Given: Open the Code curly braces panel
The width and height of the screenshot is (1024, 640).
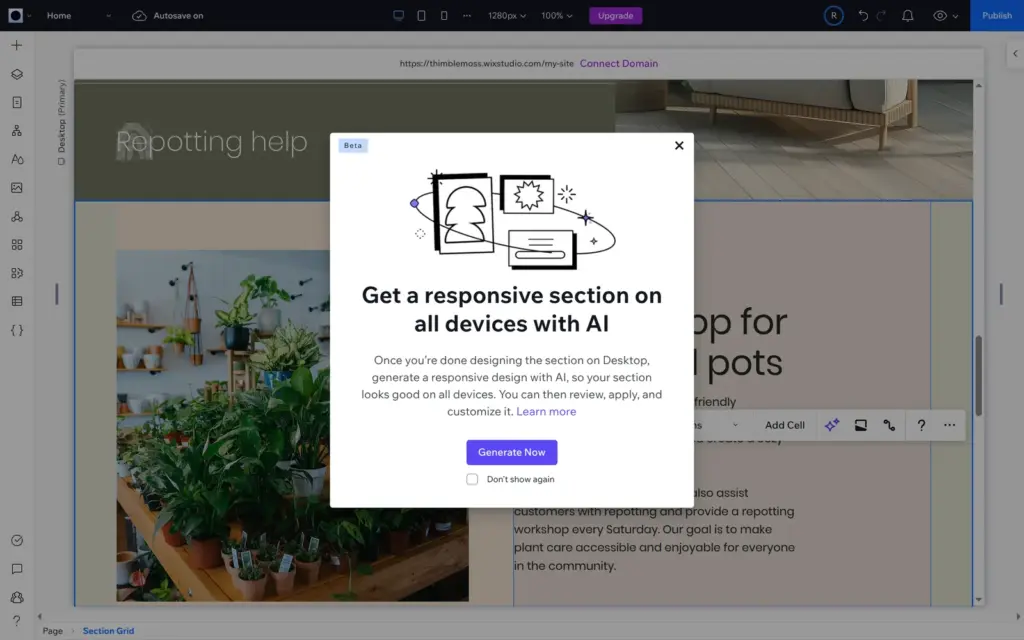Looking at the screenshot, I should (x=17, y=330).
